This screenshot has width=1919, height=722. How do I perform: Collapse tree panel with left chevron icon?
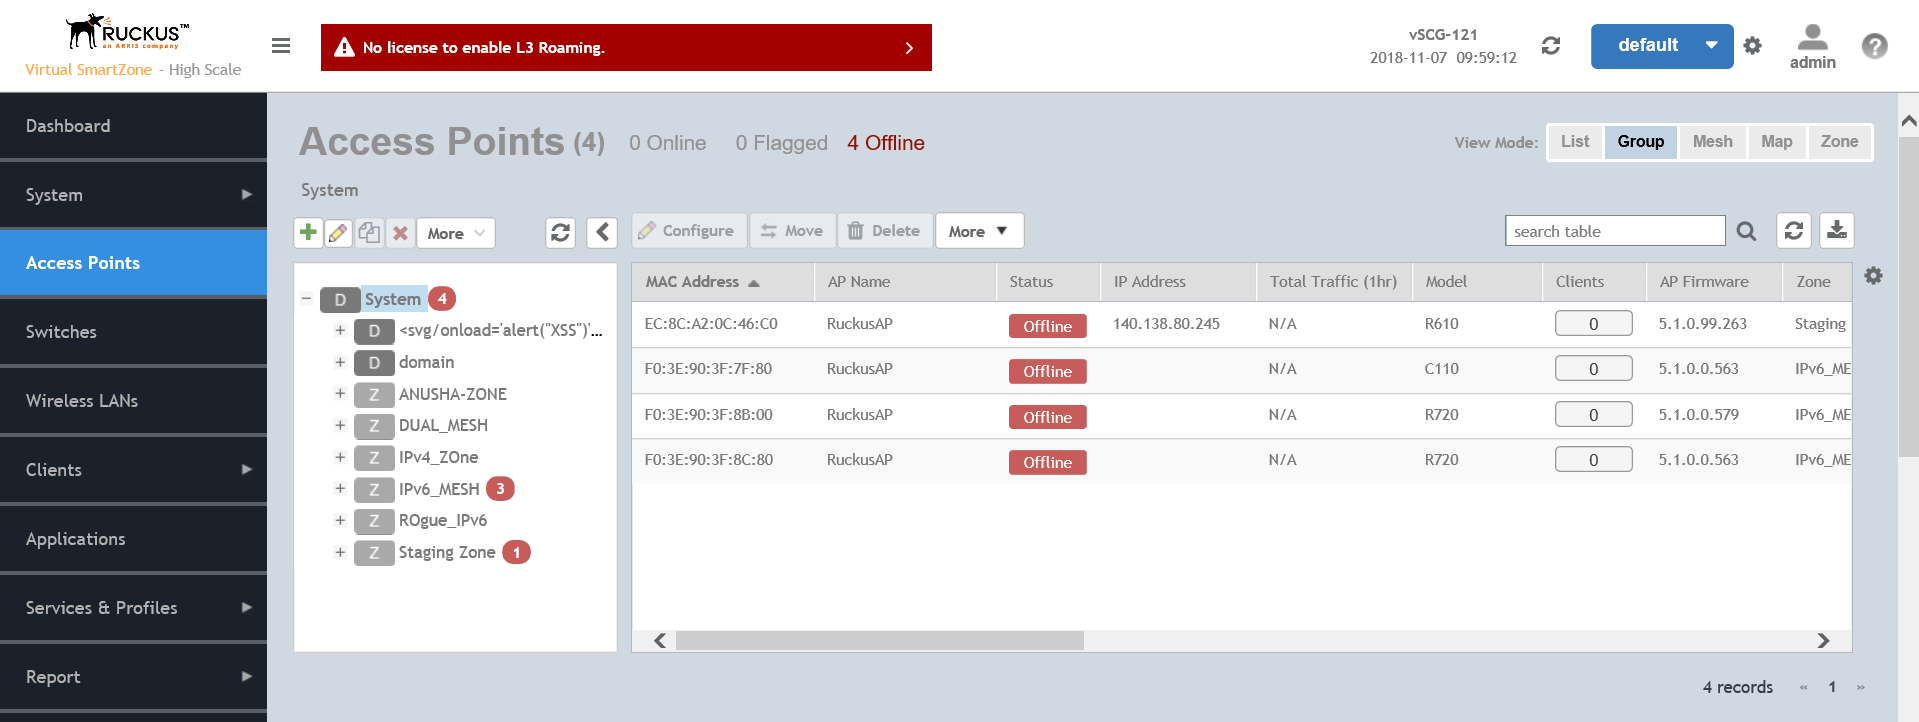click(x=602, y=232)
